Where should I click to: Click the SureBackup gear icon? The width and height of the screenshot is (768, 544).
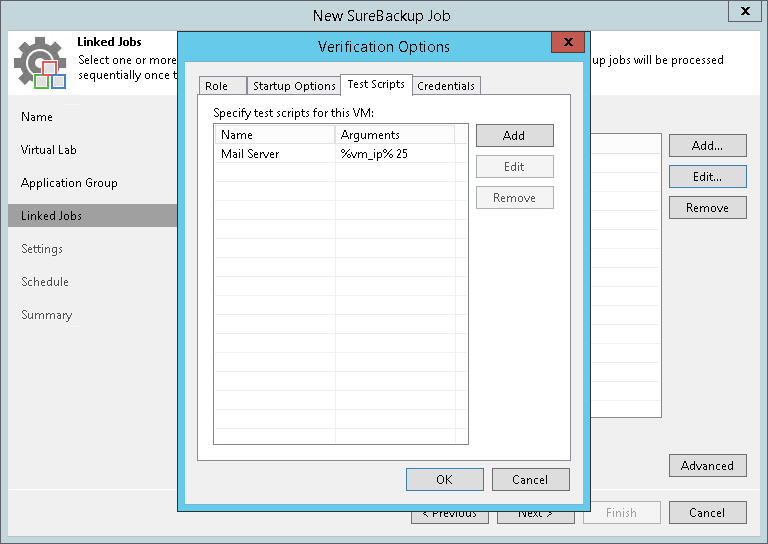(x=40, y=63)
